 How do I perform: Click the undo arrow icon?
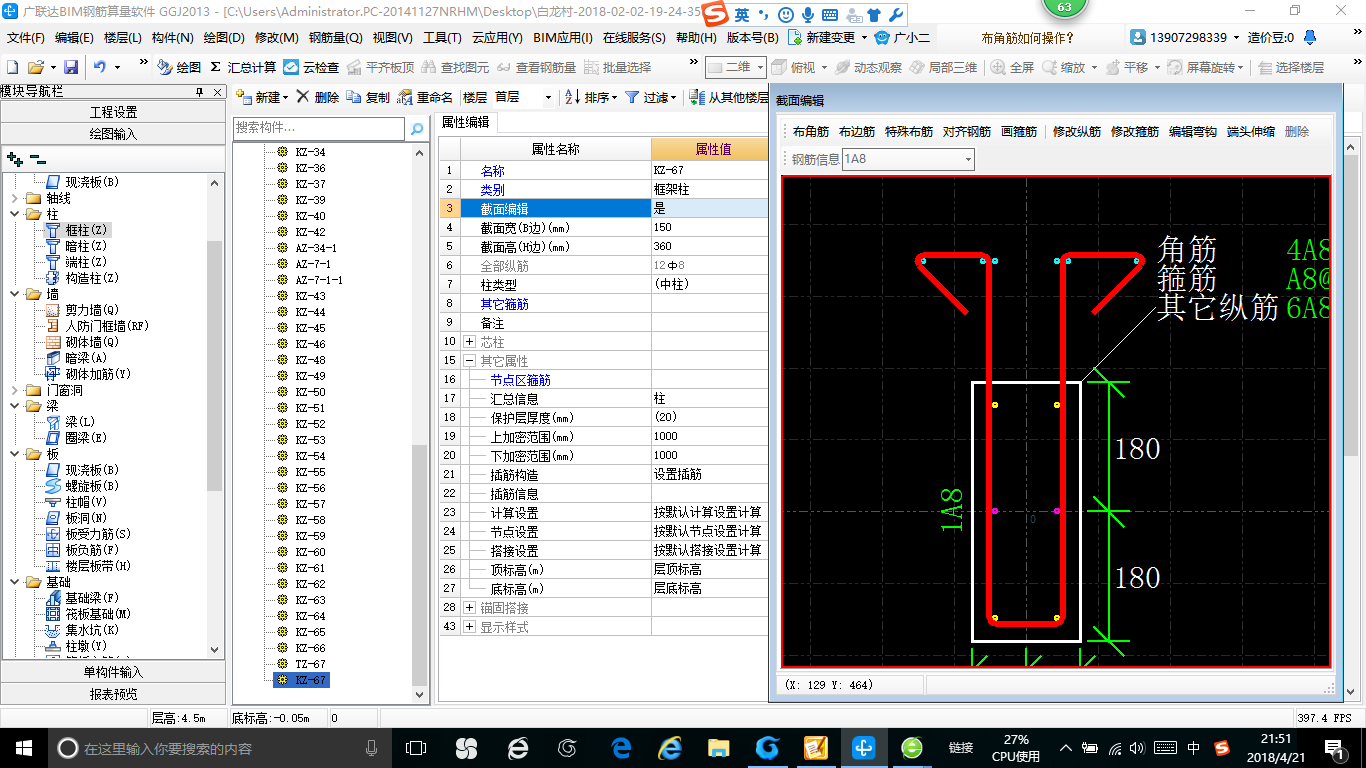point(100,67)
